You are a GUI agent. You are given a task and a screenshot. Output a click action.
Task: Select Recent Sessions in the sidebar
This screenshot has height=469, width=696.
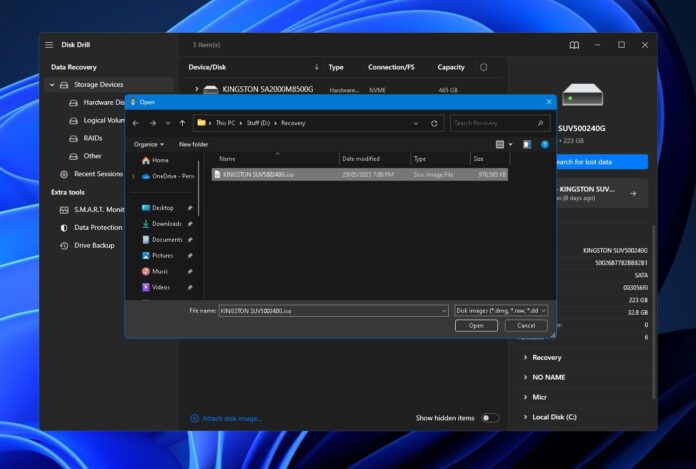click(98, 173)
